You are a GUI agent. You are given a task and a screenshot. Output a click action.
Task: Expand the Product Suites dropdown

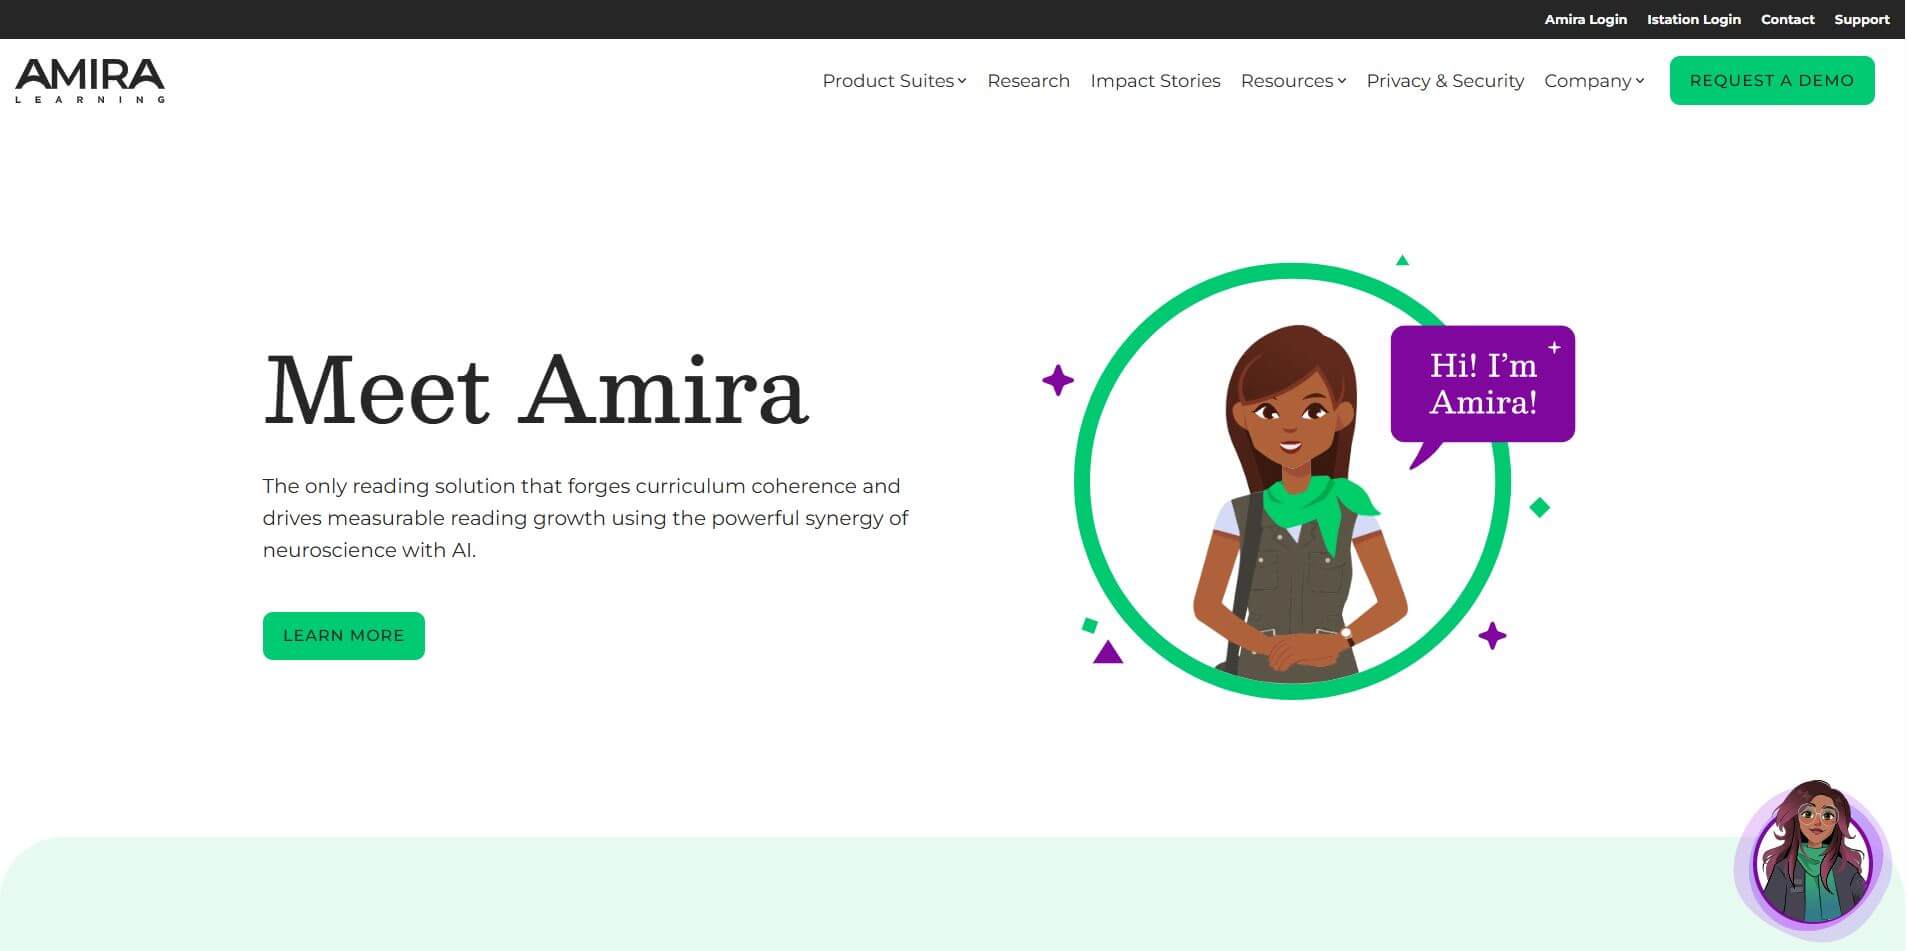(x=893, y=81)
